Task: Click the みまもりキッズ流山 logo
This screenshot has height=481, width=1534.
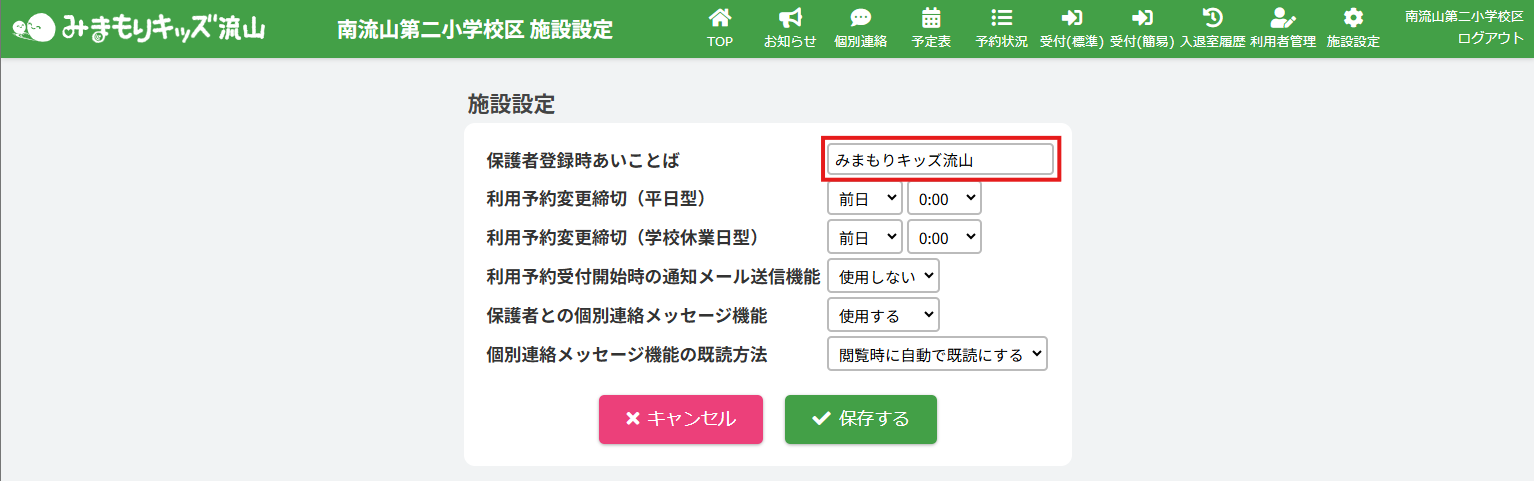Action: point(139,28)
